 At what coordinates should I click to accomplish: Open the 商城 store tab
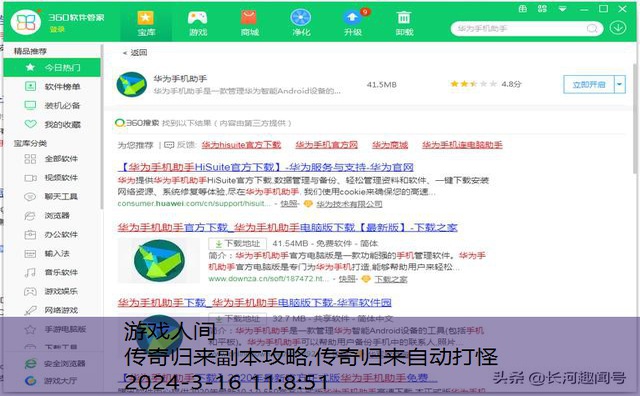249,24
